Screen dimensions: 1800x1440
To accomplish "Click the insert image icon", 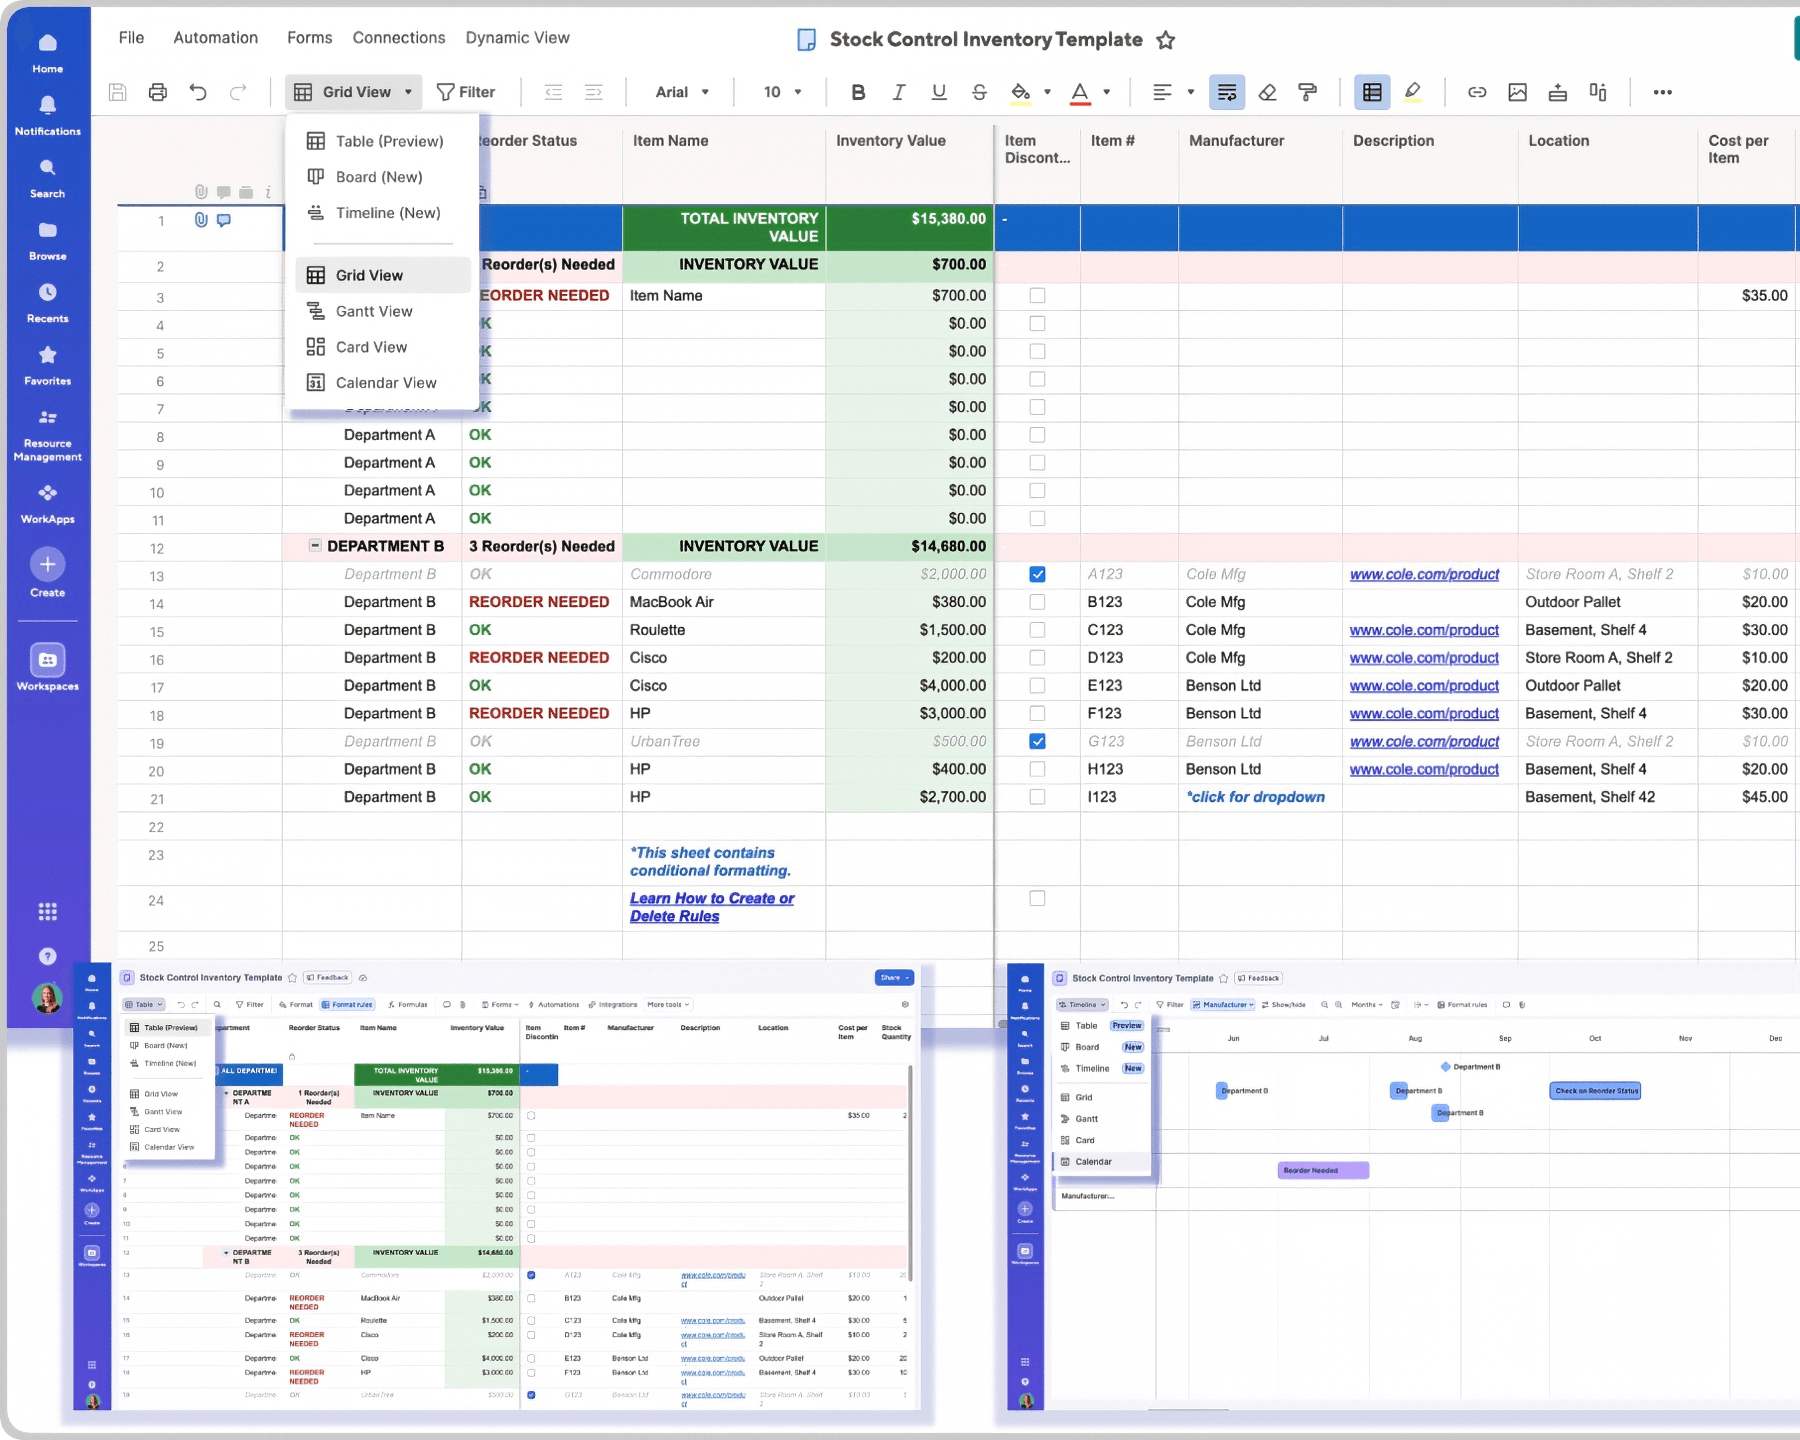I will click(1517, 92).
